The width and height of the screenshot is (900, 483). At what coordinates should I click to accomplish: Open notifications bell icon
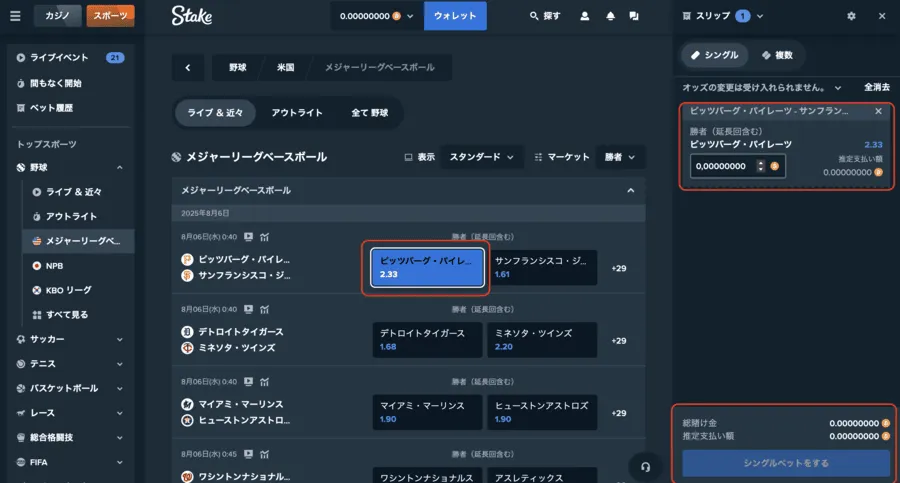(610, 16)
